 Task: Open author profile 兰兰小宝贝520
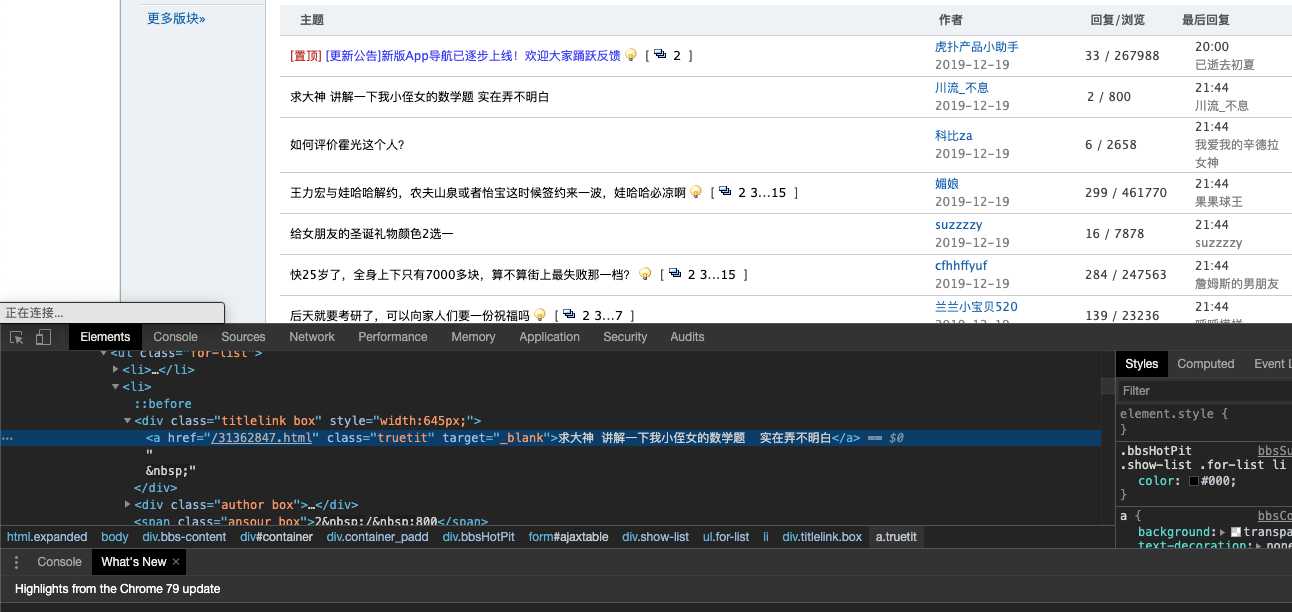tap(976, 307)
